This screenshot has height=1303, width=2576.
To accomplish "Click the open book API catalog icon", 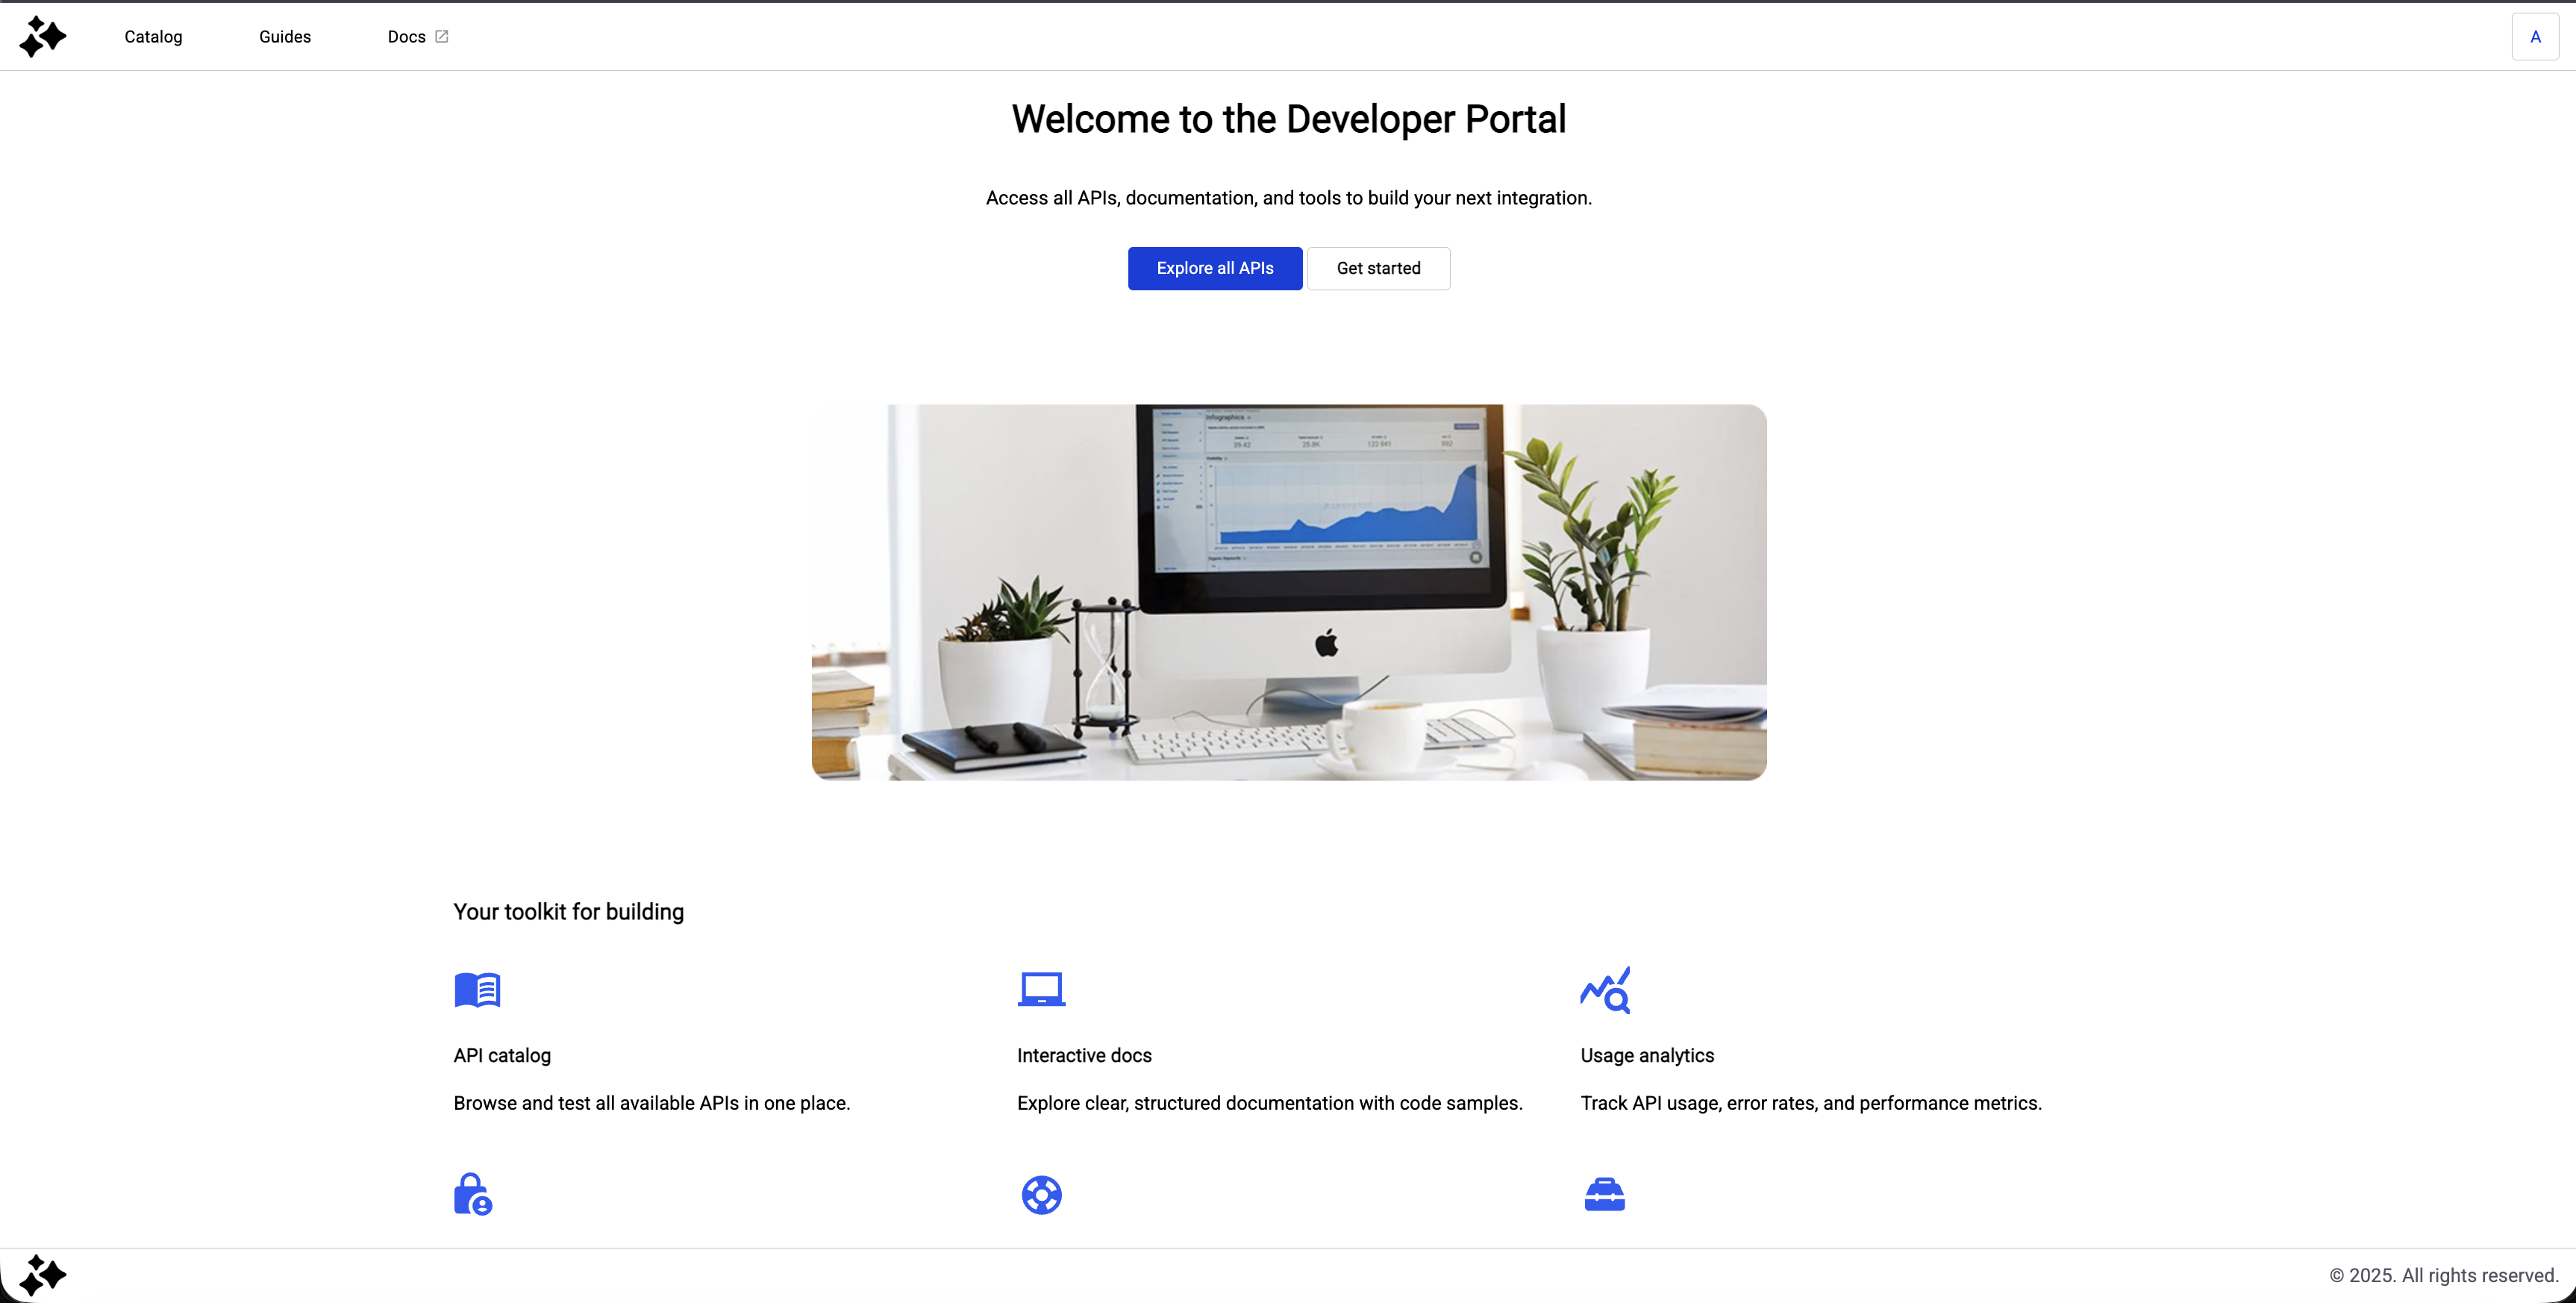I will (477, 990).
